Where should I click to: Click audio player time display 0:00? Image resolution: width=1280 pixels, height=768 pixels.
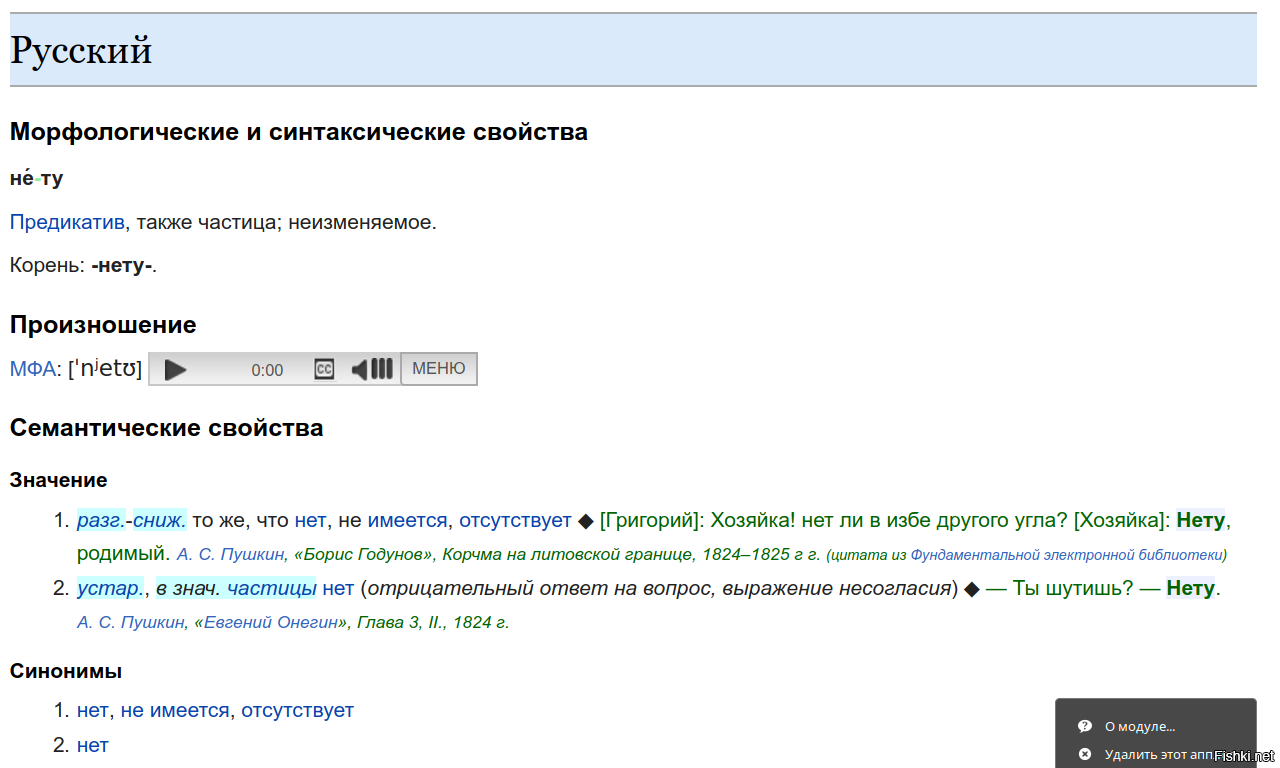click(x=267, y=370)
